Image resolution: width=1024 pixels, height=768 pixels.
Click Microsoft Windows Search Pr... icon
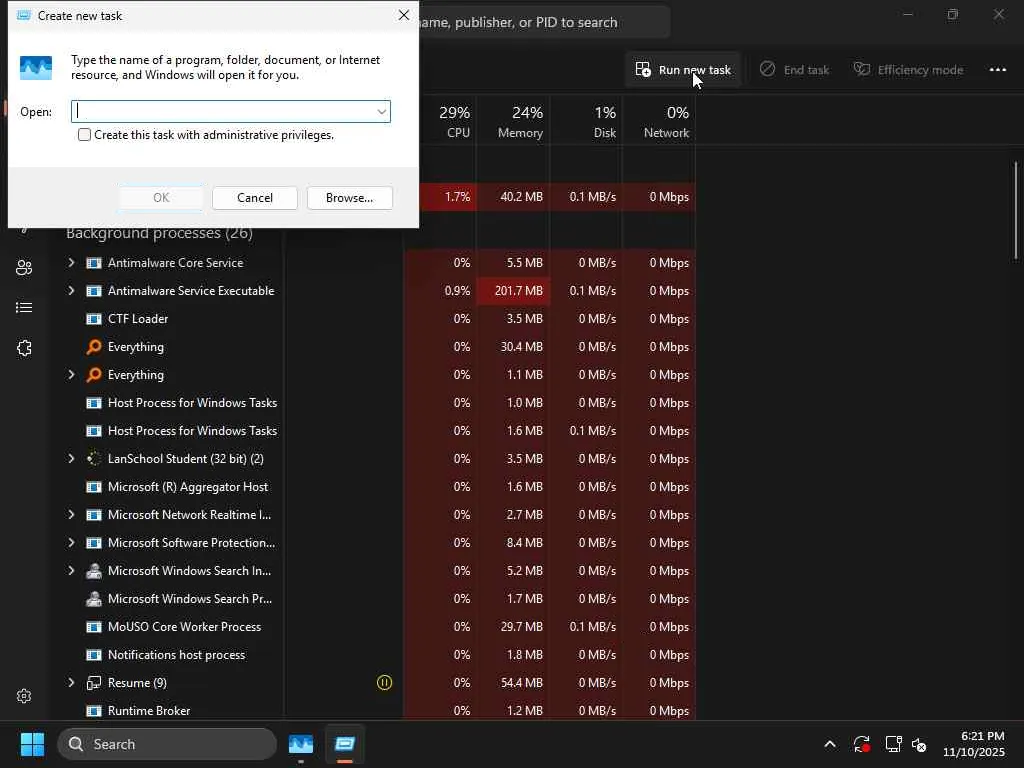[94, 598]
